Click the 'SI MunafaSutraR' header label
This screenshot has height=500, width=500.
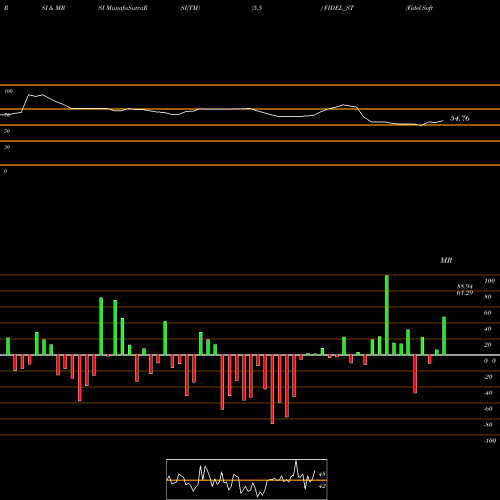[x=123, y=8]
